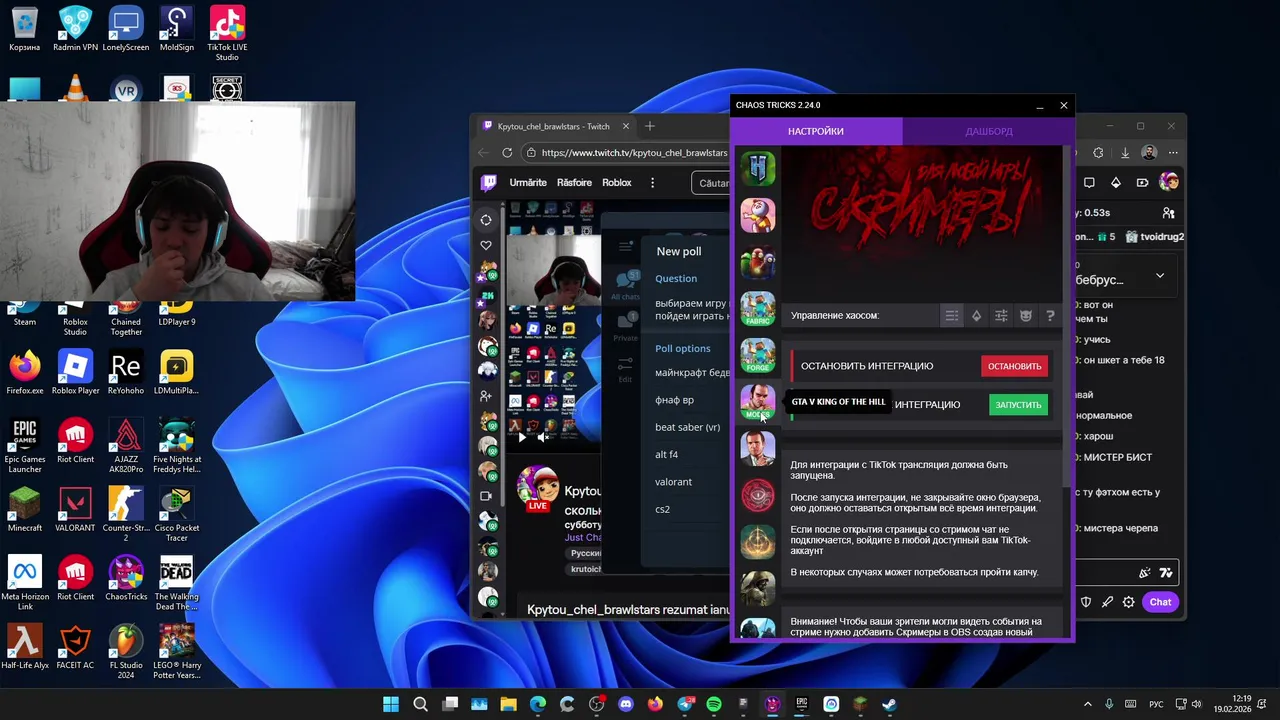Click the Twitch search field Căutare

711,183
